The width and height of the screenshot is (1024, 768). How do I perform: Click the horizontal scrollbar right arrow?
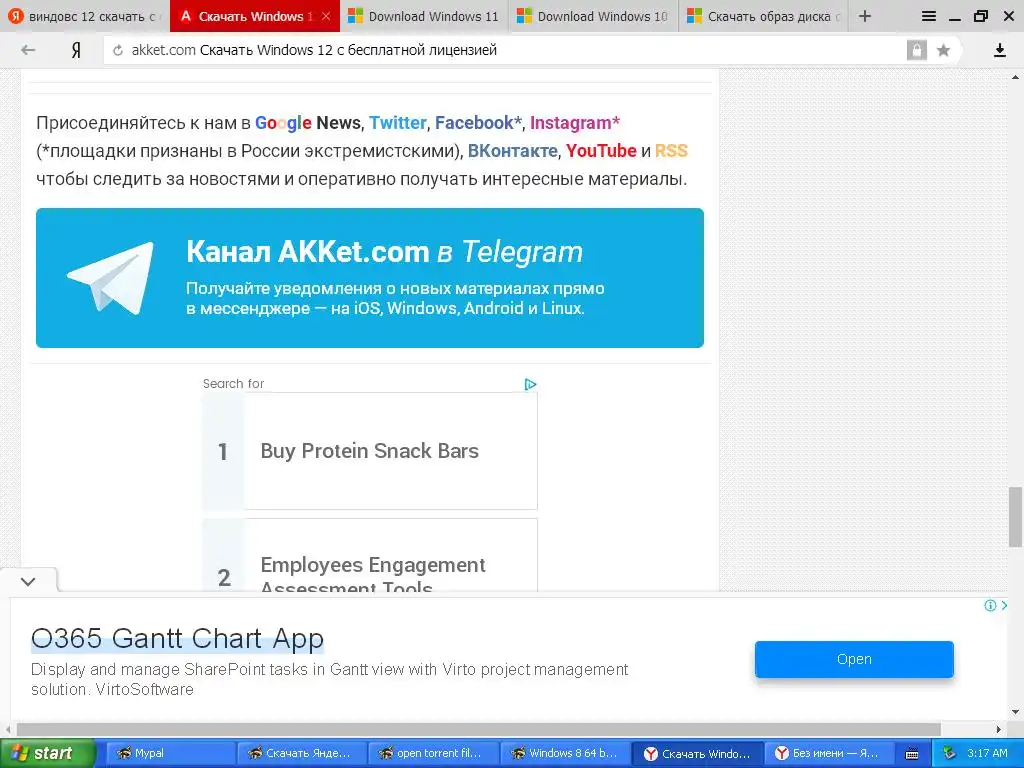click(999, 729)
